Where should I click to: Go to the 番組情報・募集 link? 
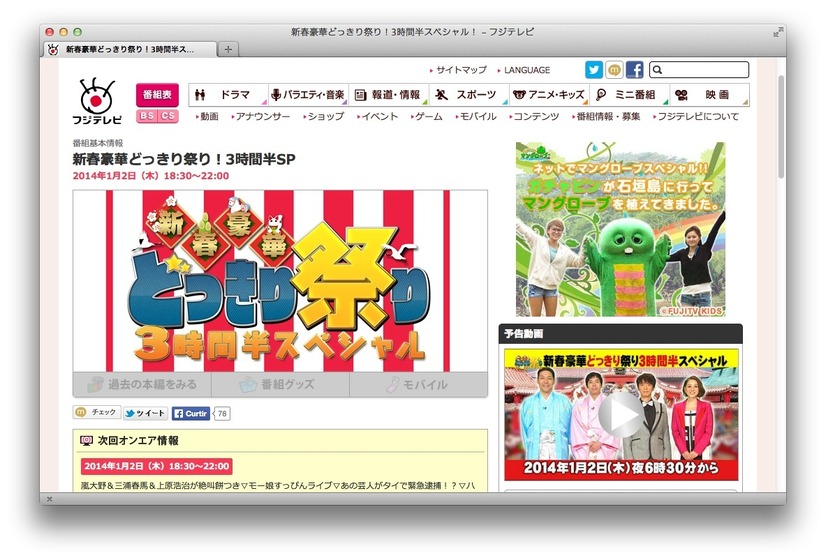[606, 116]
